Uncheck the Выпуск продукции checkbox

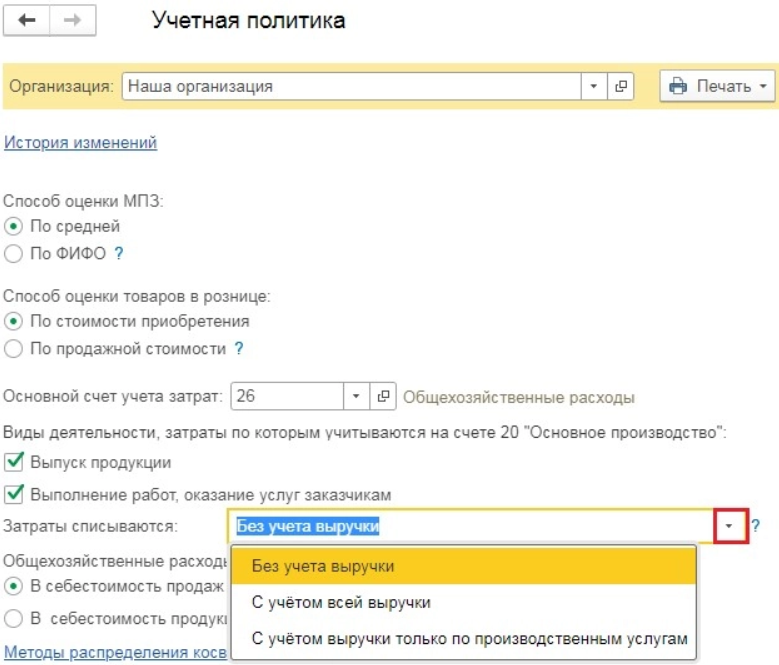point(14,463)
